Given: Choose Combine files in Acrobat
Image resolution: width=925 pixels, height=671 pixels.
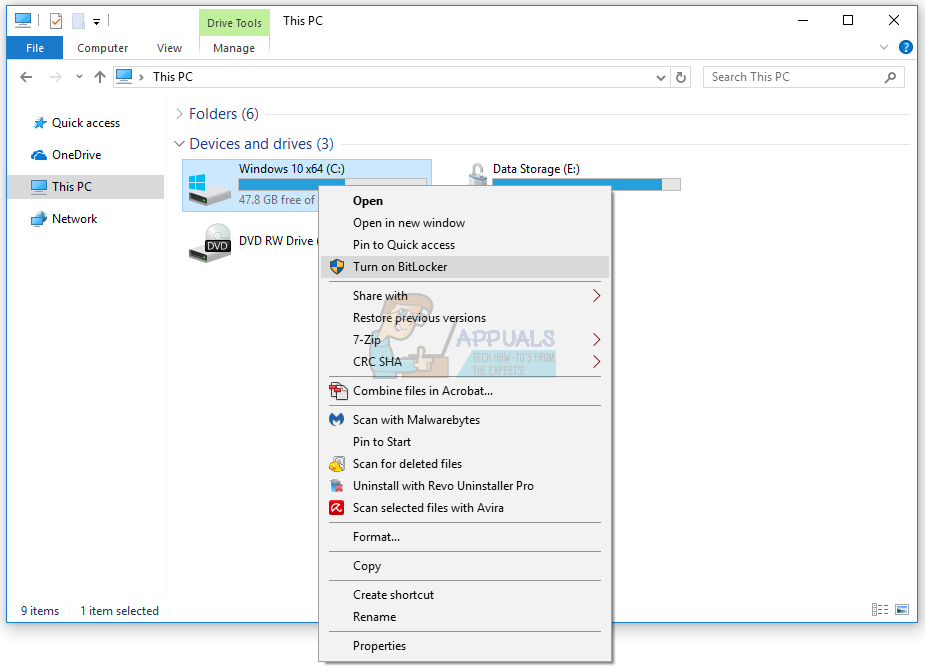Looking at the screenshot, I should 465,391.
